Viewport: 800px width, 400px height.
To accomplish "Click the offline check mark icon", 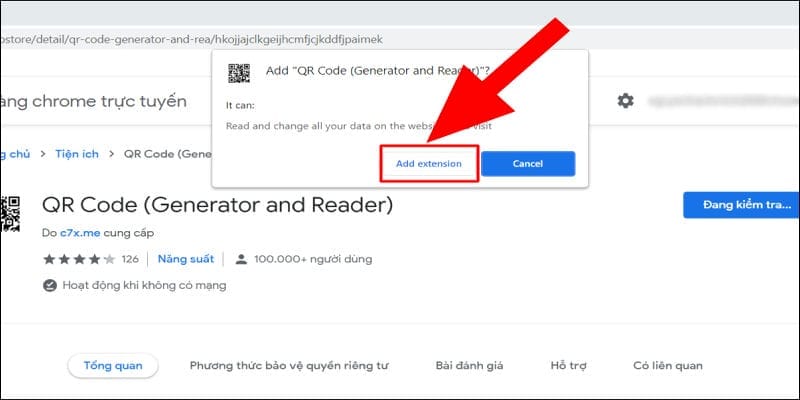I will (49, 285).
